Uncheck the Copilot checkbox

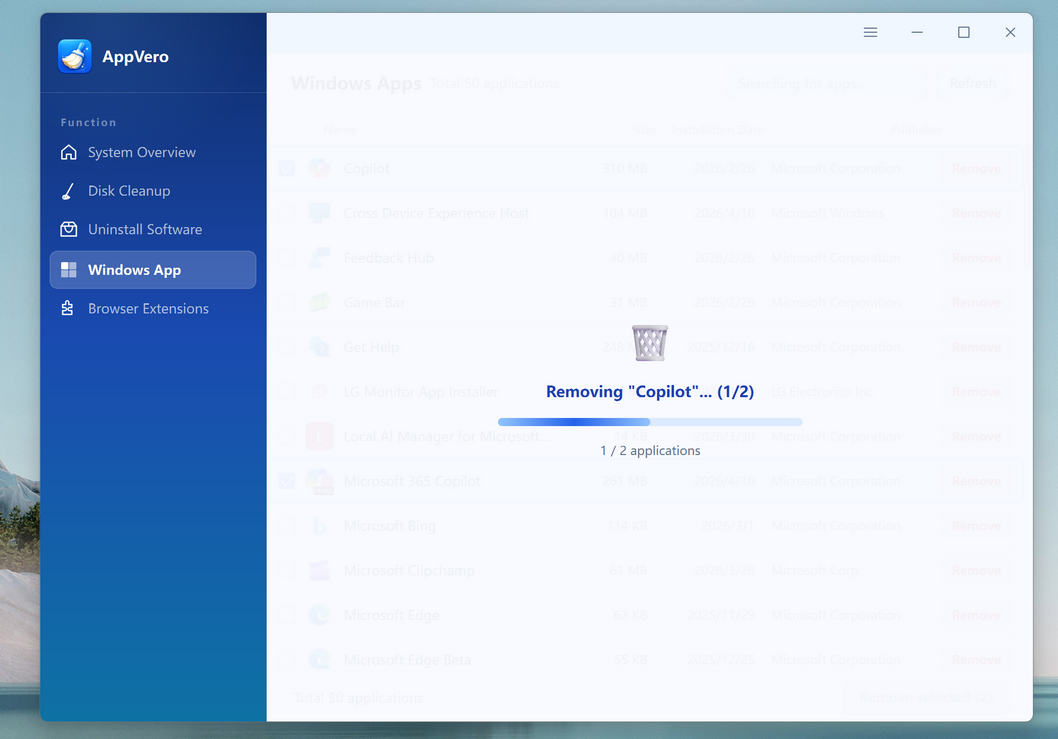[x=287, y=168]
